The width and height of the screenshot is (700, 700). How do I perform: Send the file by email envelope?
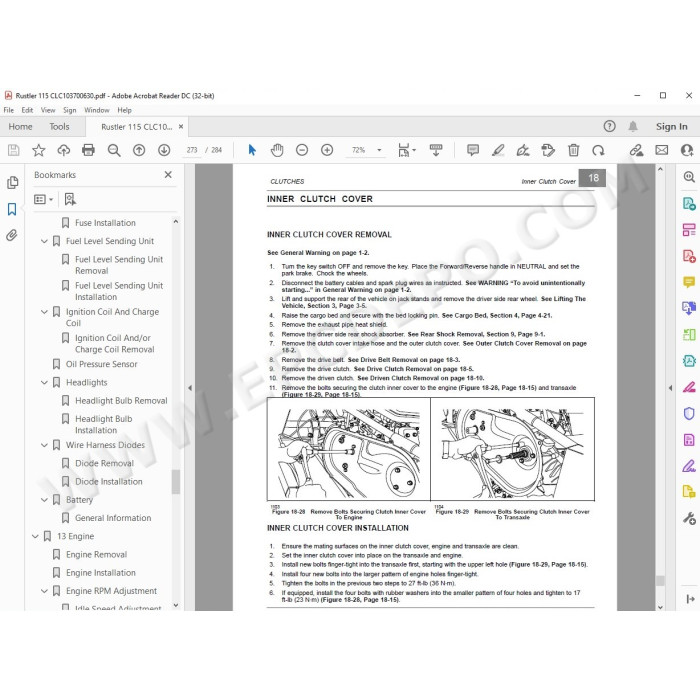tap(662, 150)
